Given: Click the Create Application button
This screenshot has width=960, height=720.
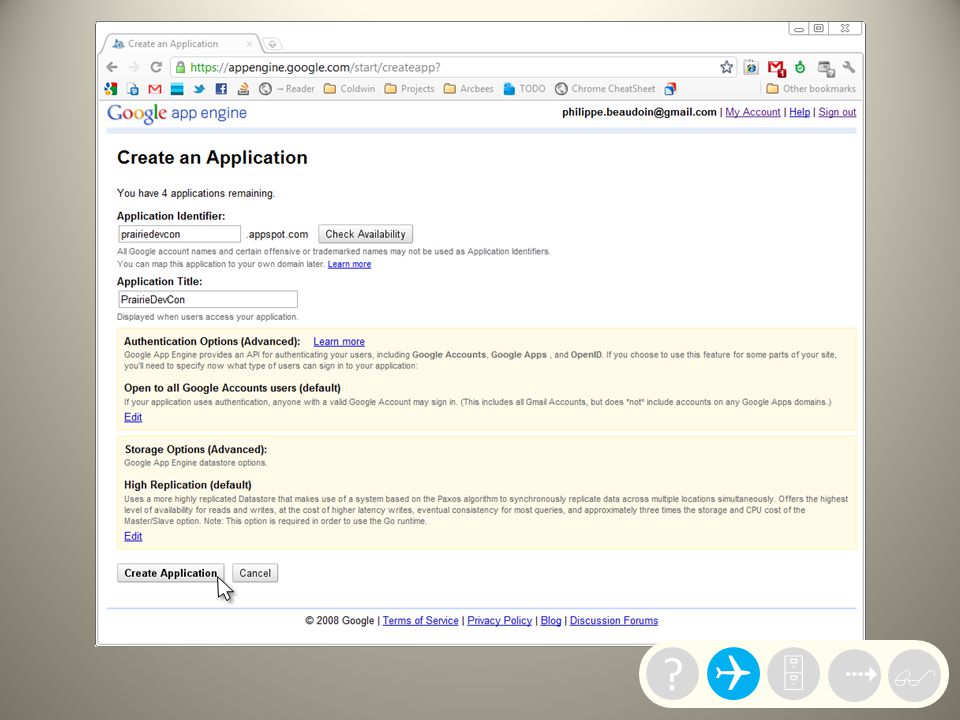Looking at the screenshot, I should 171,573.
